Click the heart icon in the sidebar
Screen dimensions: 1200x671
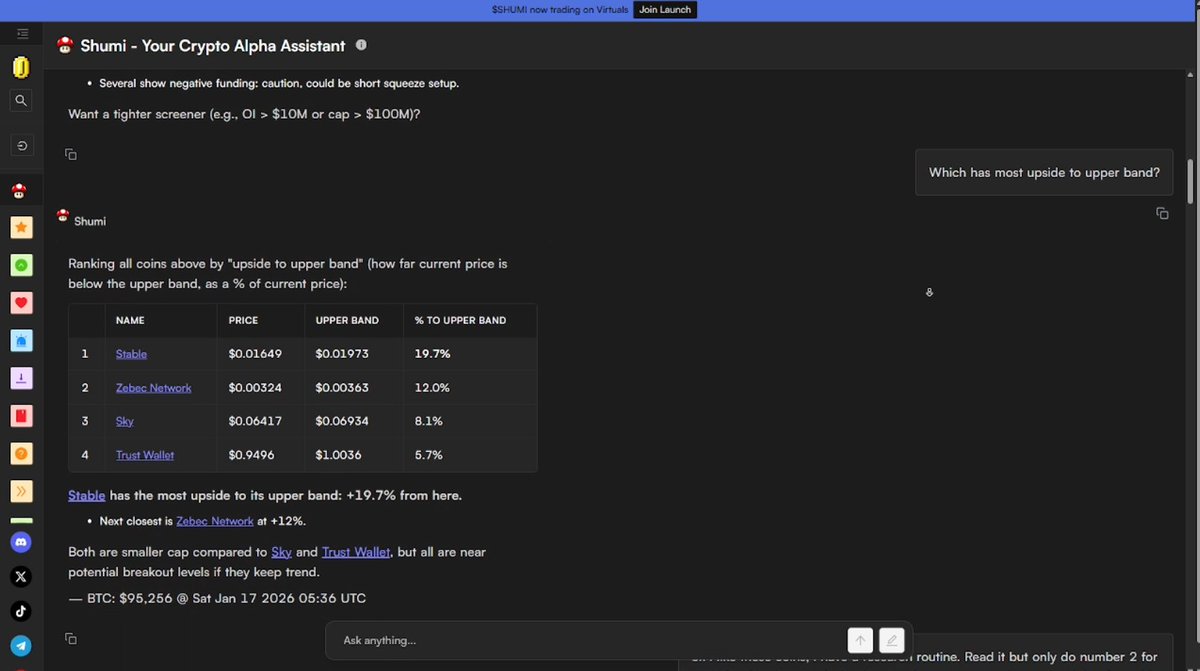click(21, 302)
